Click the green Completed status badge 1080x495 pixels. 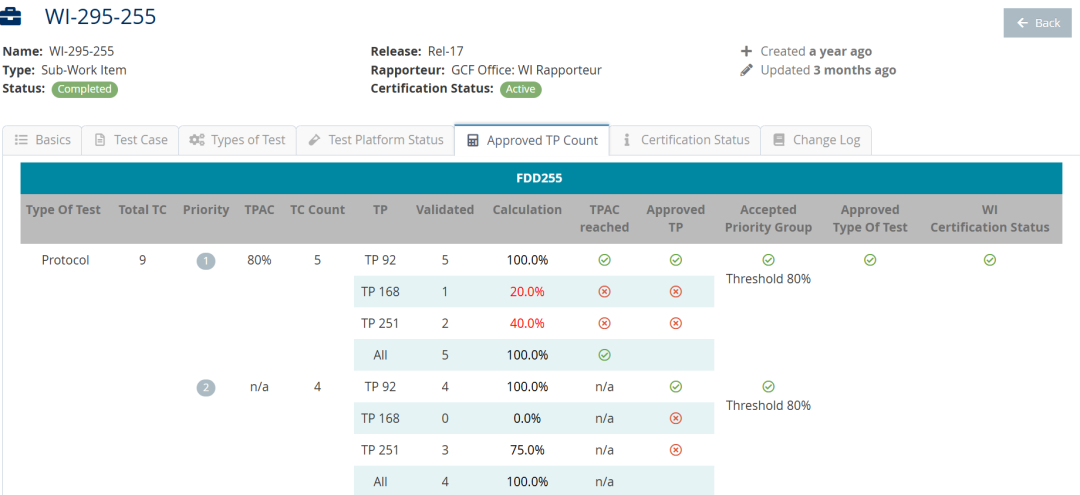(85, 89)
